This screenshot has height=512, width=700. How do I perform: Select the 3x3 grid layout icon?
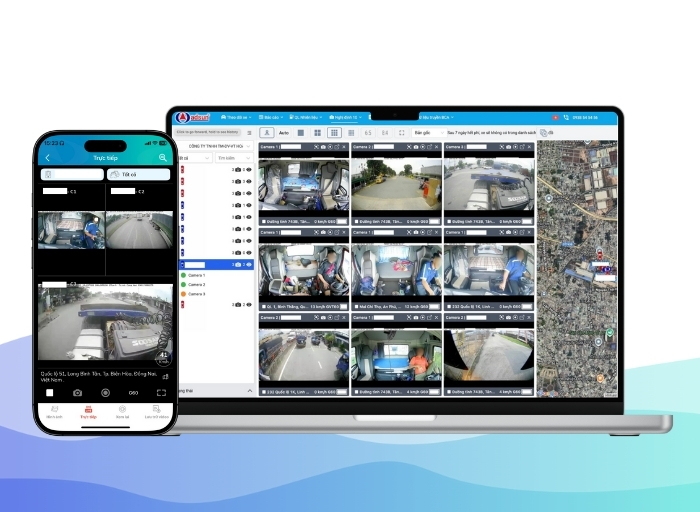pos(334,132)
